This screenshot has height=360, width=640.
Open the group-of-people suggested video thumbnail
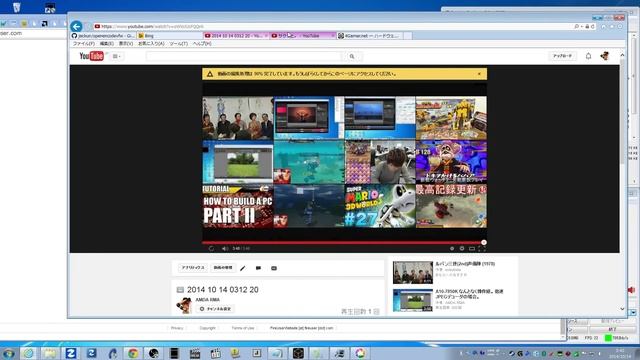238,118
